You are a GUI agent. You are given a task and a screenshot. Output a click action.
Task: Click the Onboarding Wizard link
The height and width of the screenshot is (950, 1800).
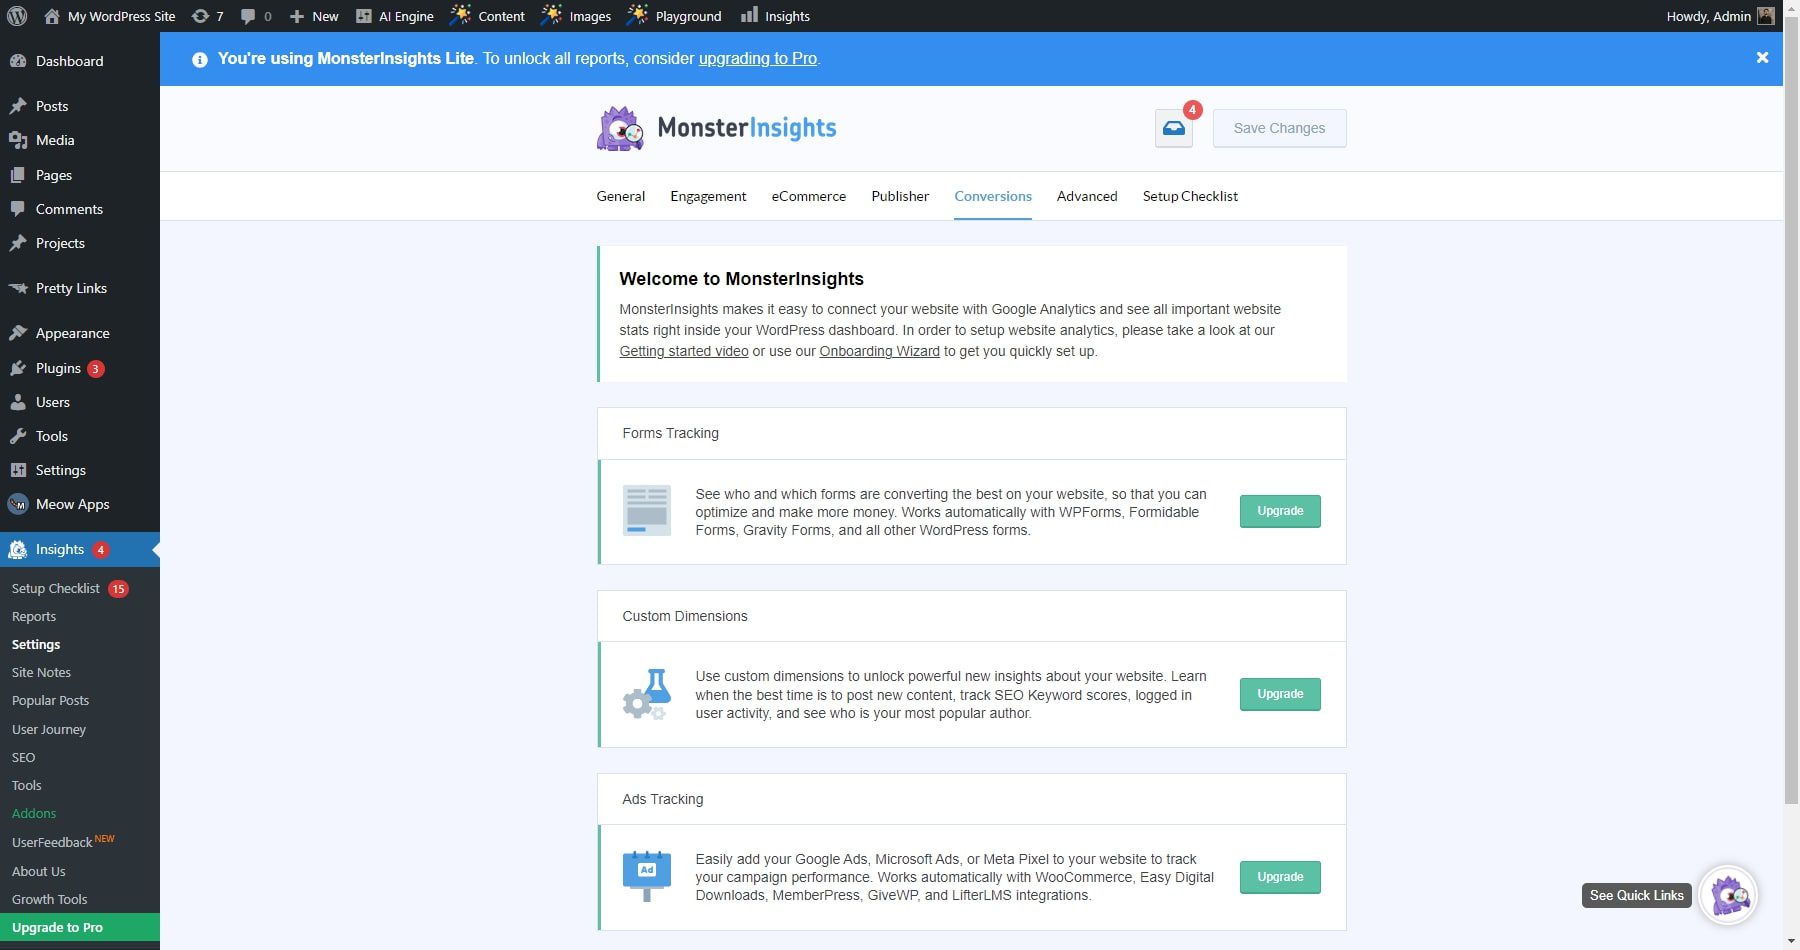878,351
